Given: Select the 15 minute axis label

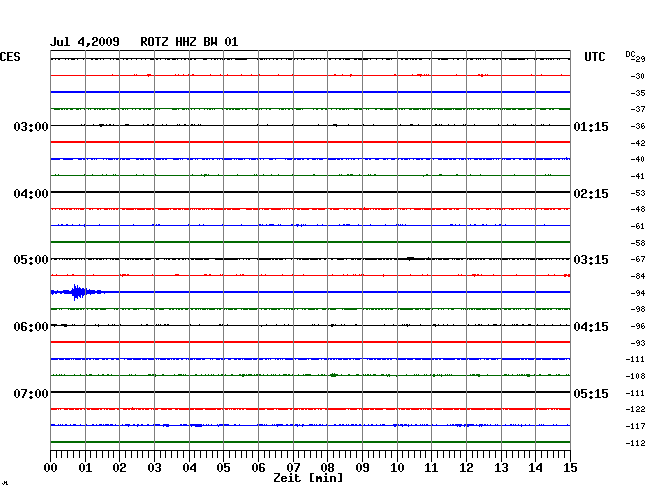Looking at the screenshot, I should point(570,468).
